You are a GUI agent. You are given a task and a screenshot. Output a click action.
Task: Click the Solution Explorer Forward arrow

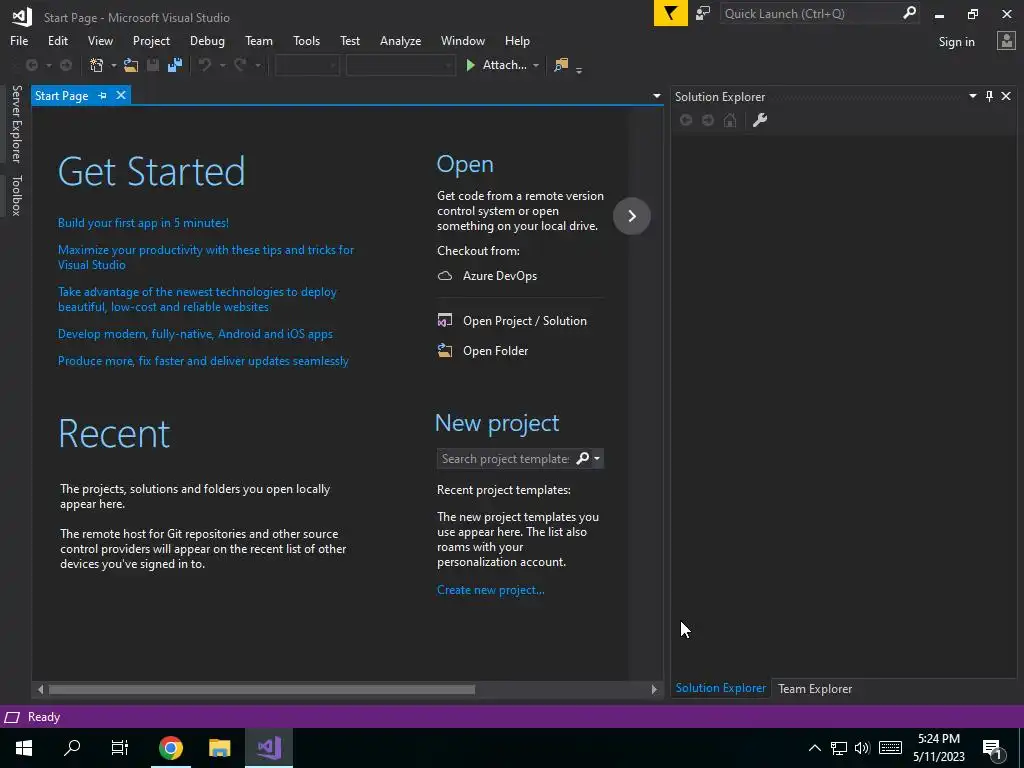pyautogui.click(x=708, y=120)
